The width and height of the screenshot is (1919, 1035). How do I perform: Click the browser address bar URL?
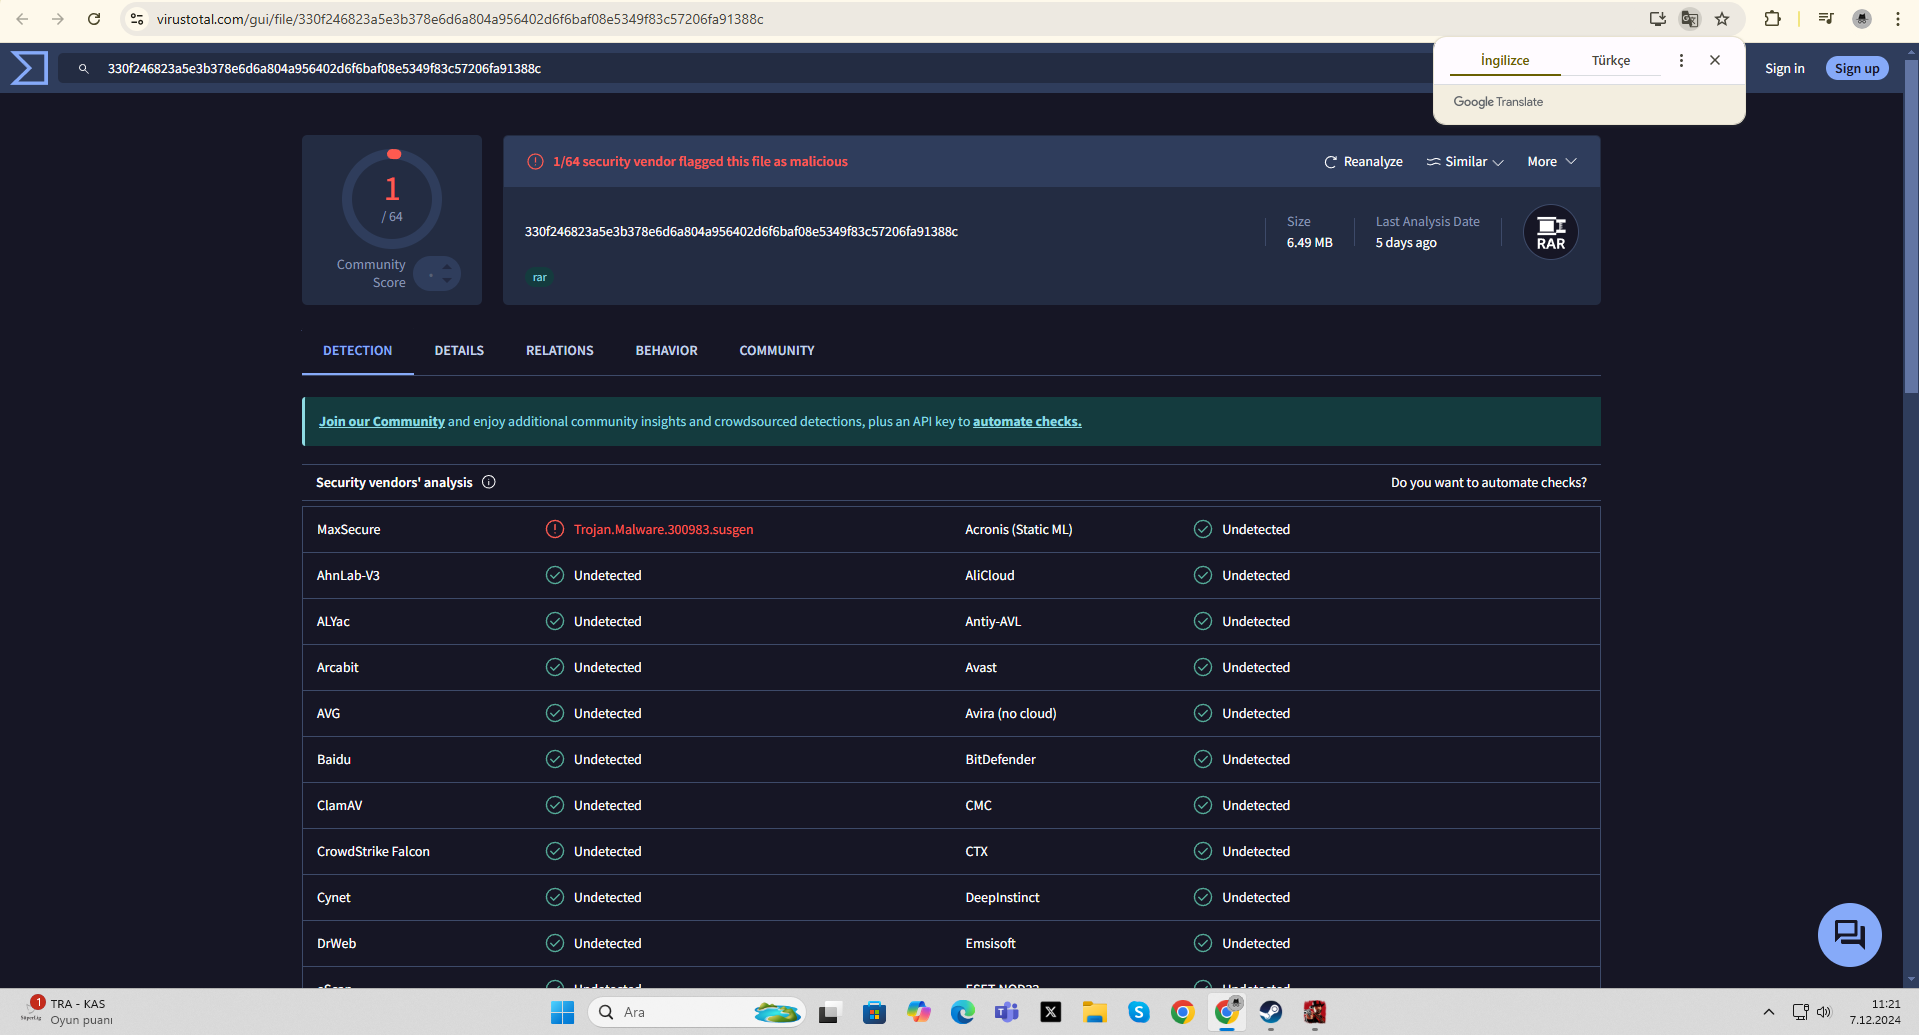(460, 19)
